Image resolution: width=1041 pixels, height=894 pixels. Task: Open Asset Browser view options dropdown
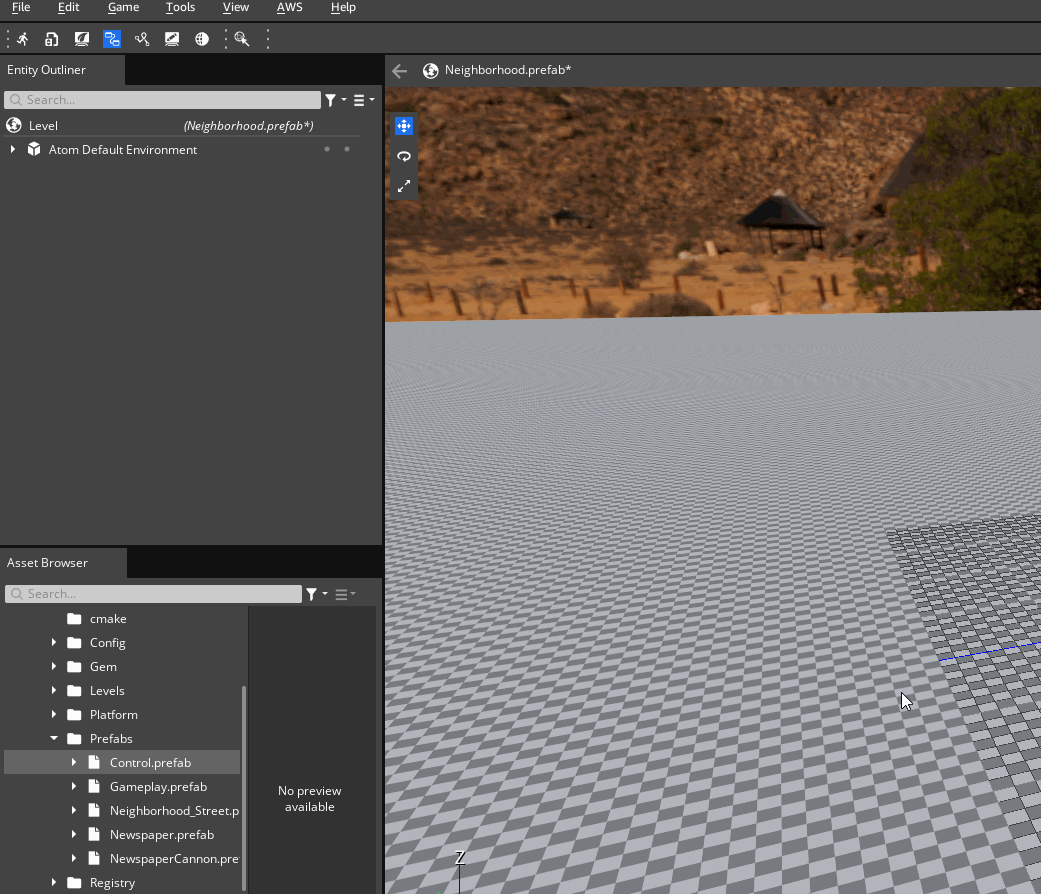pyautogui.click(x=345, y=594)
